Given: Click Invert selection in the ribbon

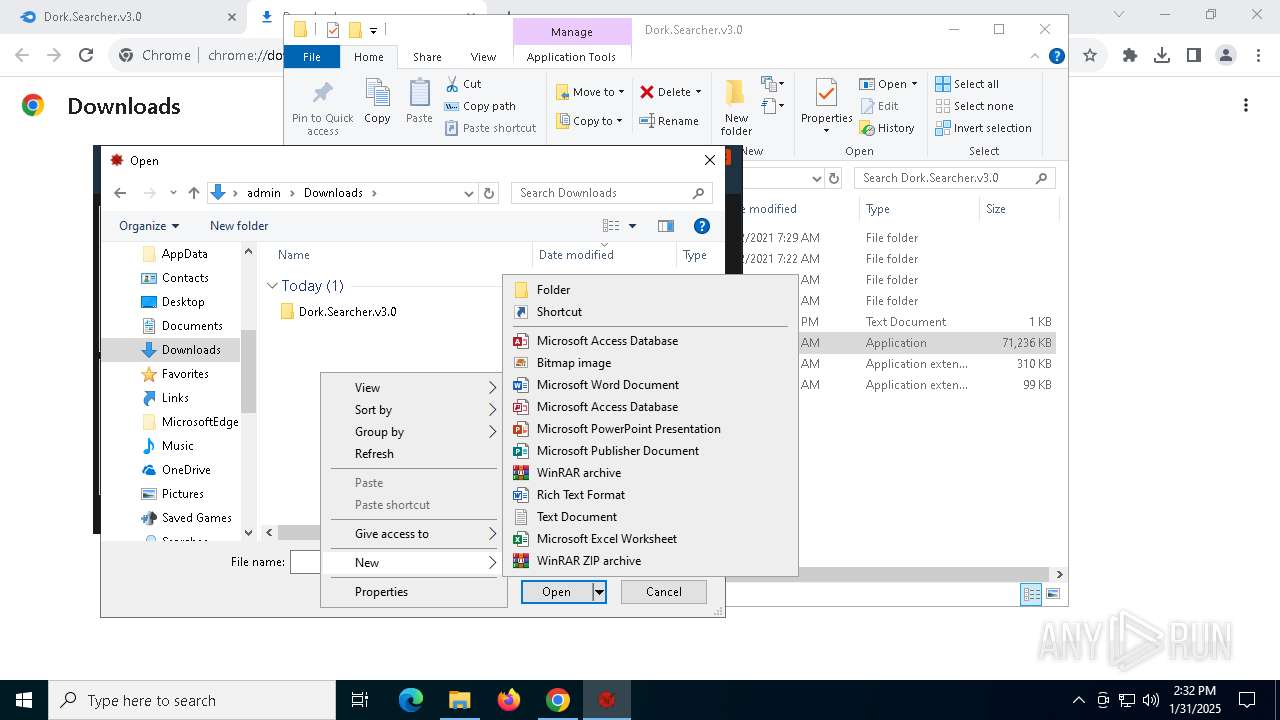Looking at the screenshot, I should 983,128.
